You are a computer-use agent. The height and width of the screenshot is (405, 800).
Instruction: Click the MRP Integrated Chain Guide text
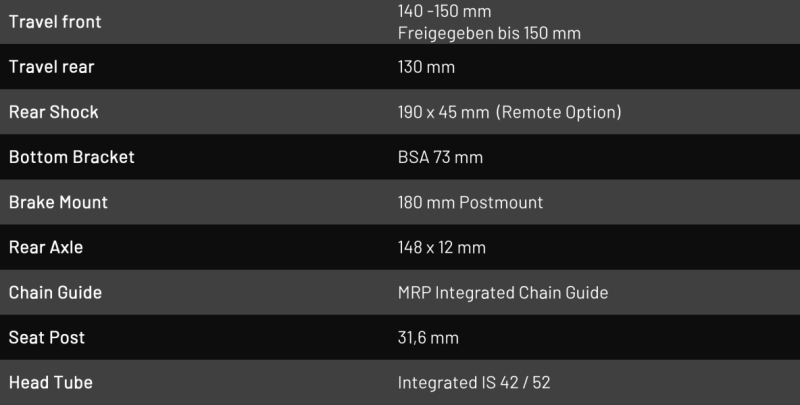[x=503, y=292]
